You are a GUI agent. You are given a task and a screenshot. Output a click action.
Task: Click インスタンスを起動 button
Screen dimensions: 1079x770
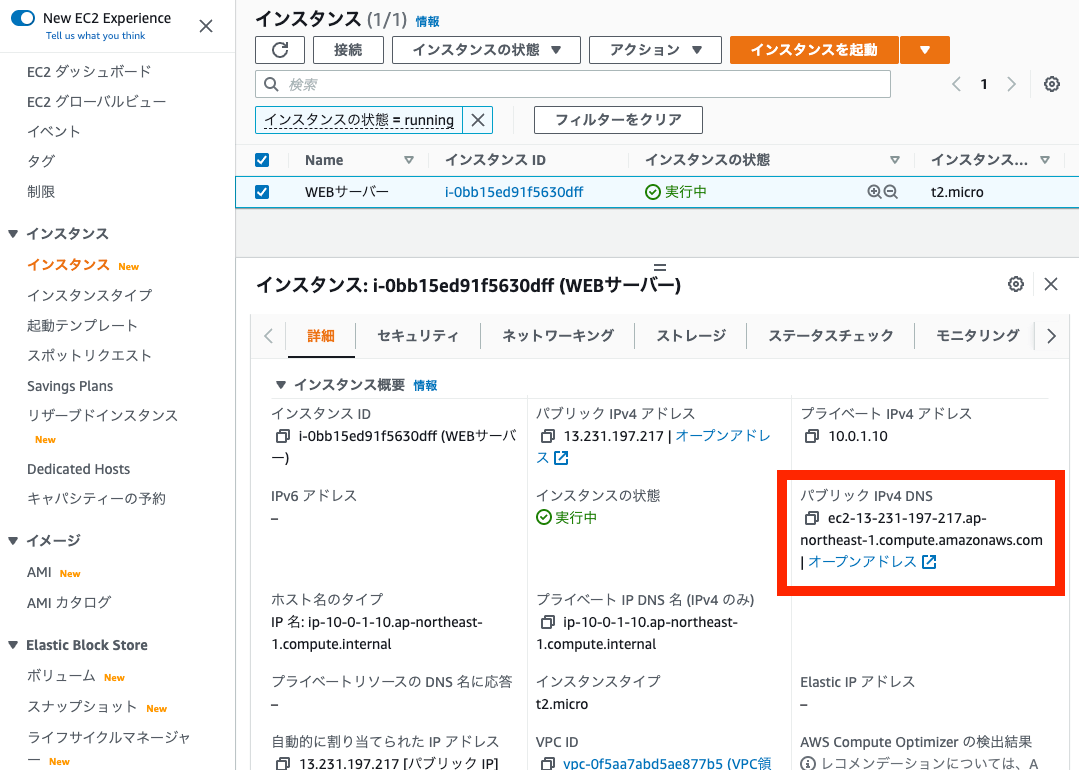[814, 50]
